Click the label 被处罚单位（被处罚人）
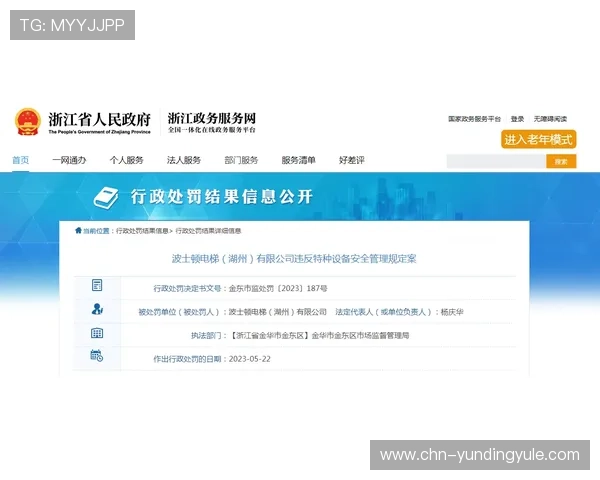This screenshot has height=480, width=600. 180,312
